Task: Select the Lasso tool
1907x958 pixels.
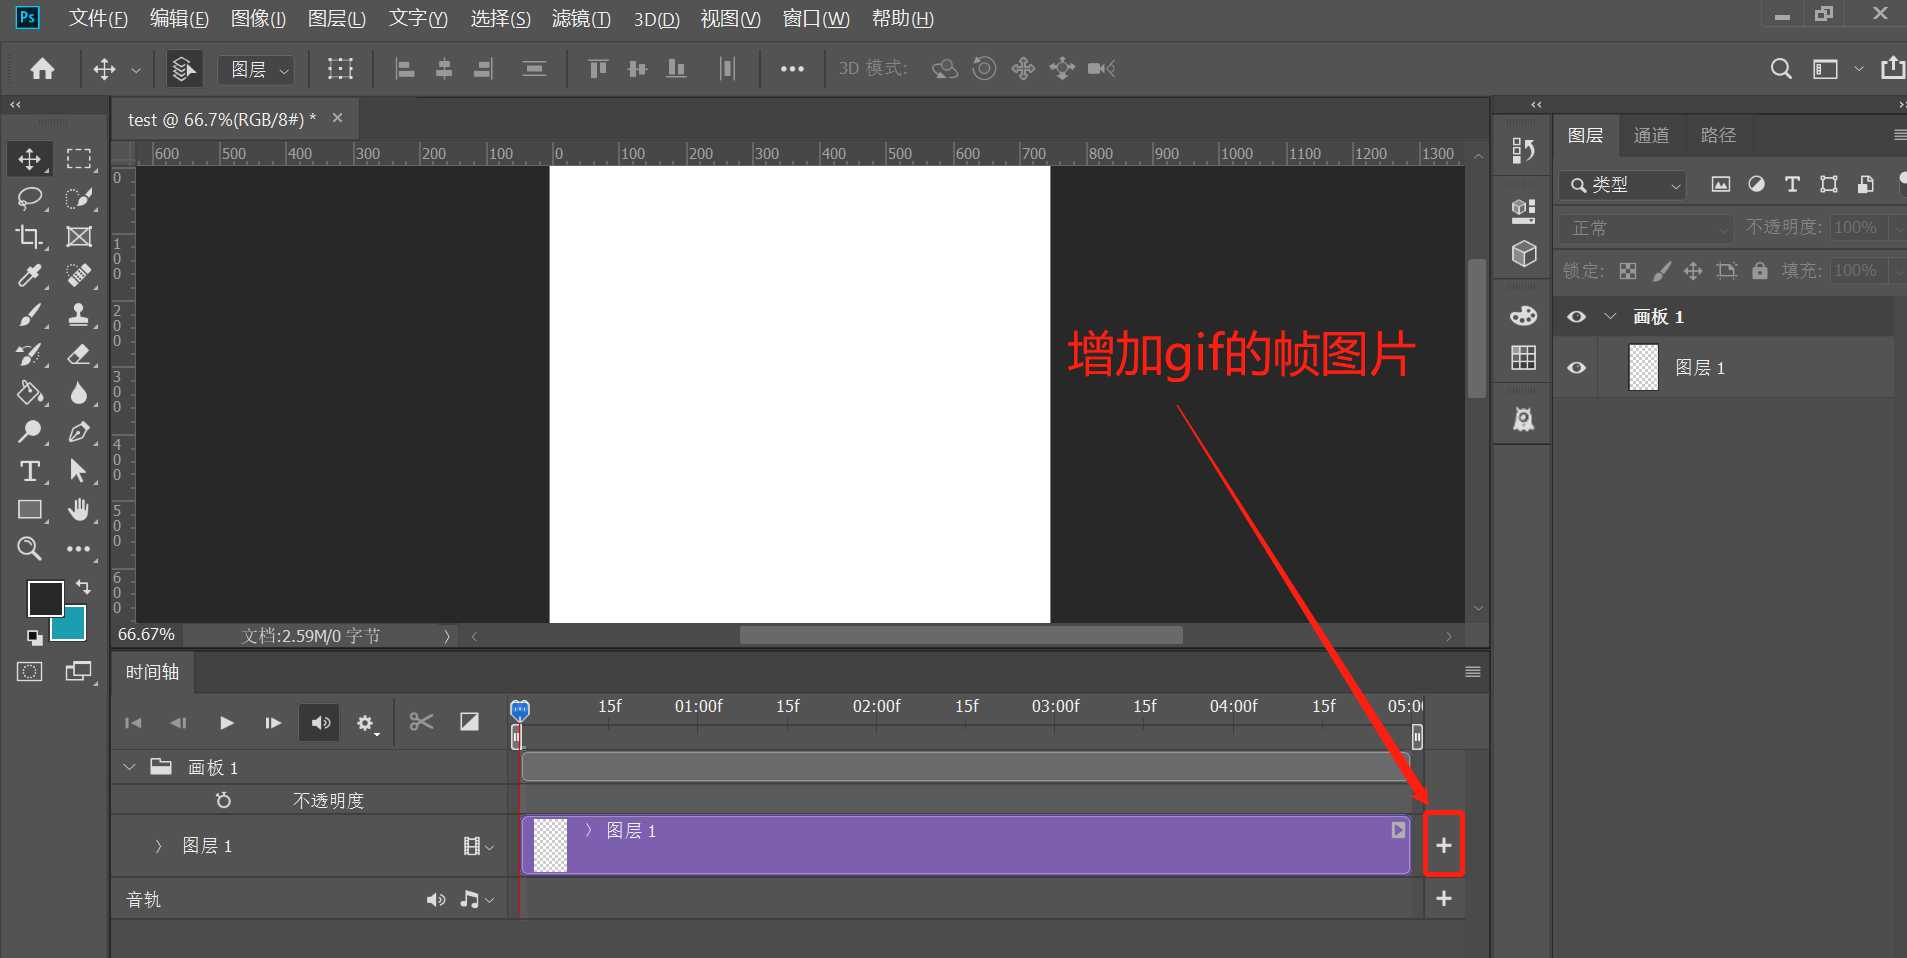Action: click(30, 198)
